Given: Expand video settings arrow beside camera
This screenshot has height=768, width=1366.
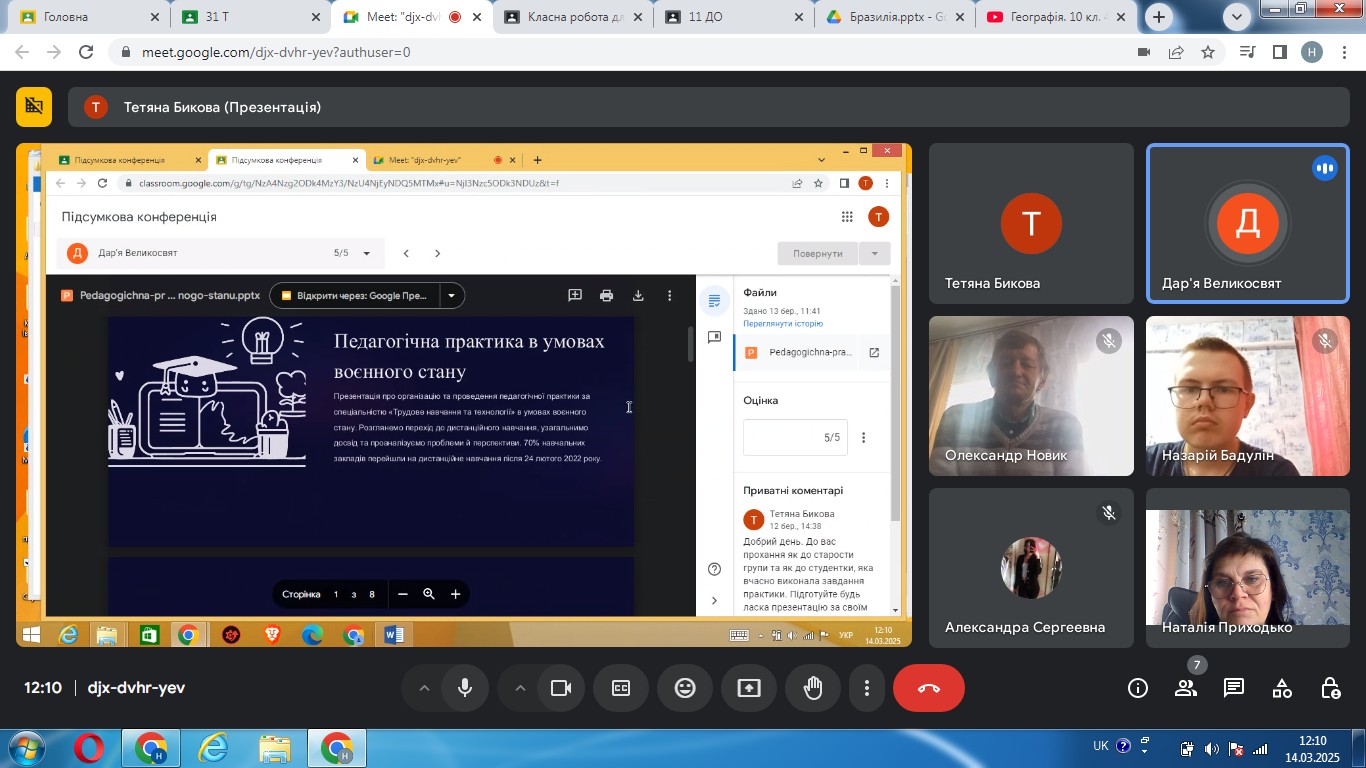Looking at the screenshot, I should click(x=520, y=688).
